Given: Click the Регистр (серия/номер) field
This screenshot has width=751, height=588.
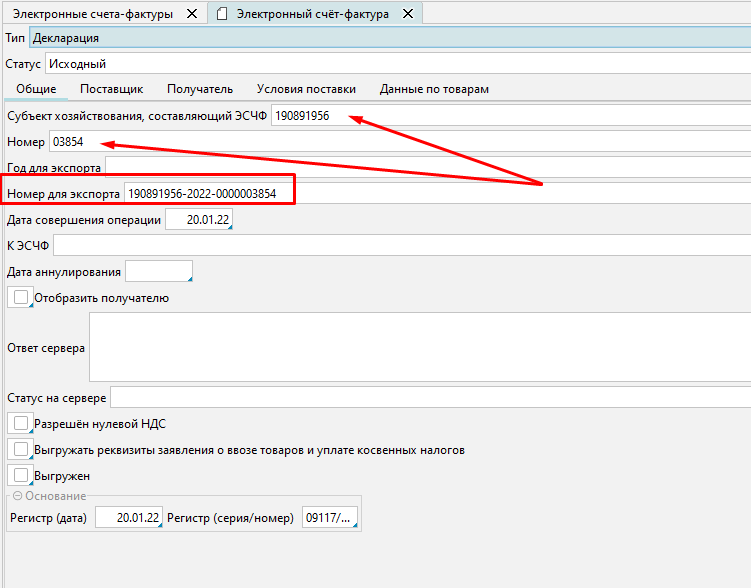Looking at the screenshot, I should pyautogui.click(x=328, y=518).
